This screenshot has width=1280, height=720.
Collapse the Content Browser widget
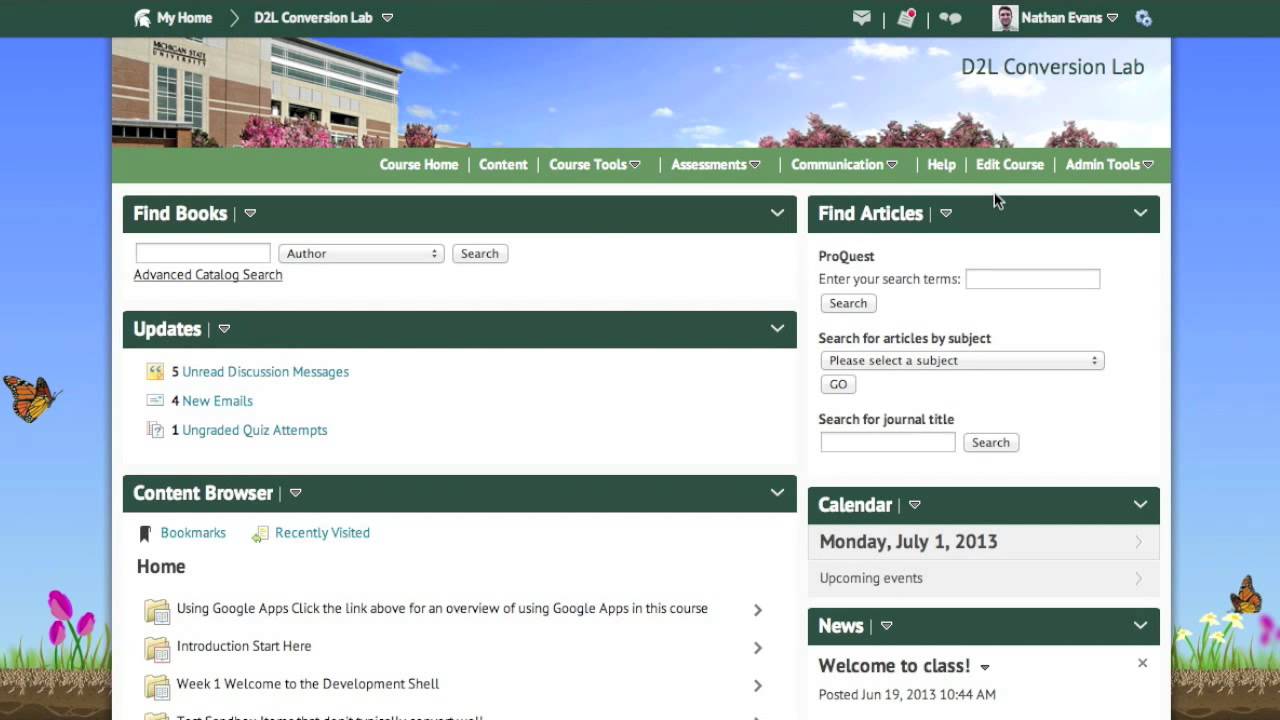point(777,493)
